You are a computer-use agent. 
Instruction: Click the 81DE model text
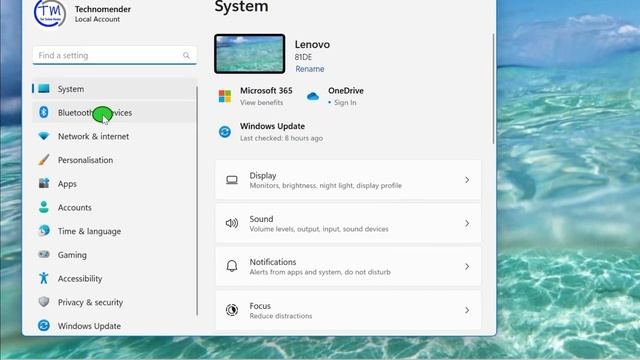pos(303,57)
